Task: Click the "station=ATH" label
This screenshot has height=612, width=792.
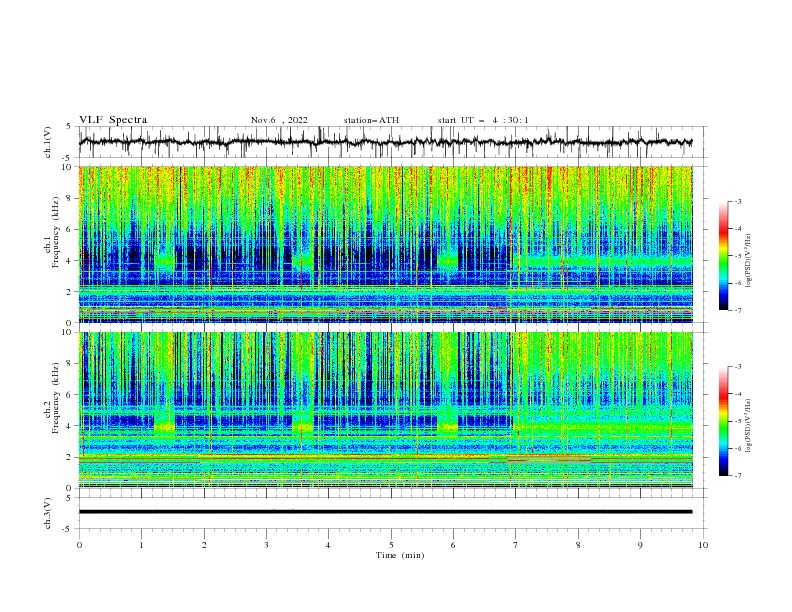Action: (x=371, y=120)
